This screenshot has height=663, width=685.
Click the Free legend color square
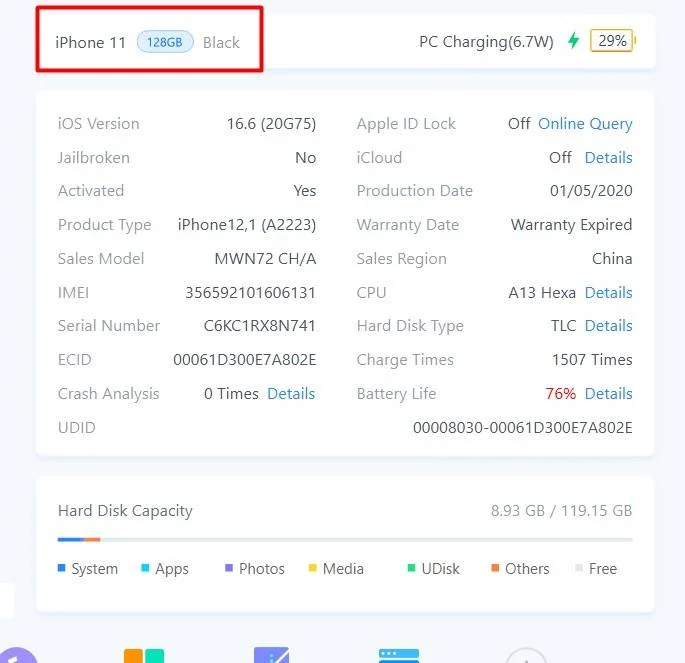(x=579, y=568)
